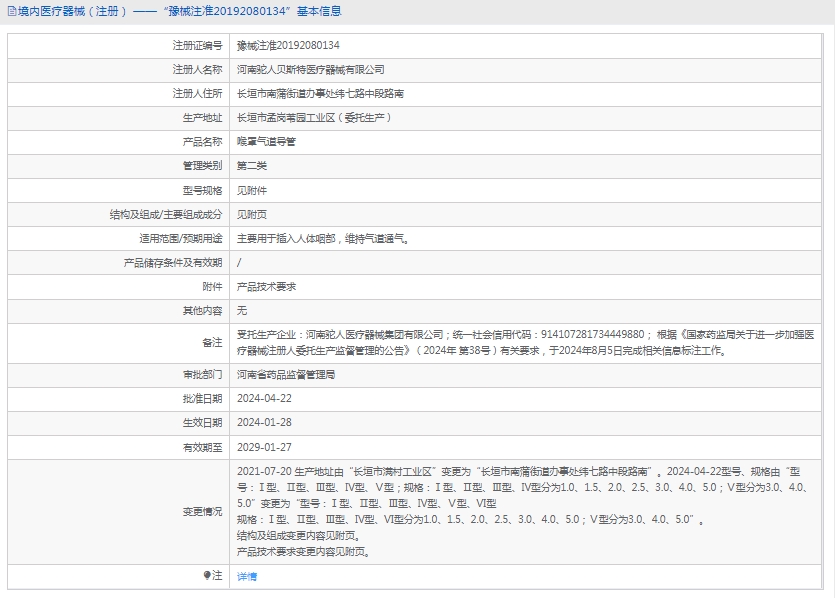The image size is (837, 598).
Task: Click expiry date 2029-01-27
Action: tap(264, 447)
